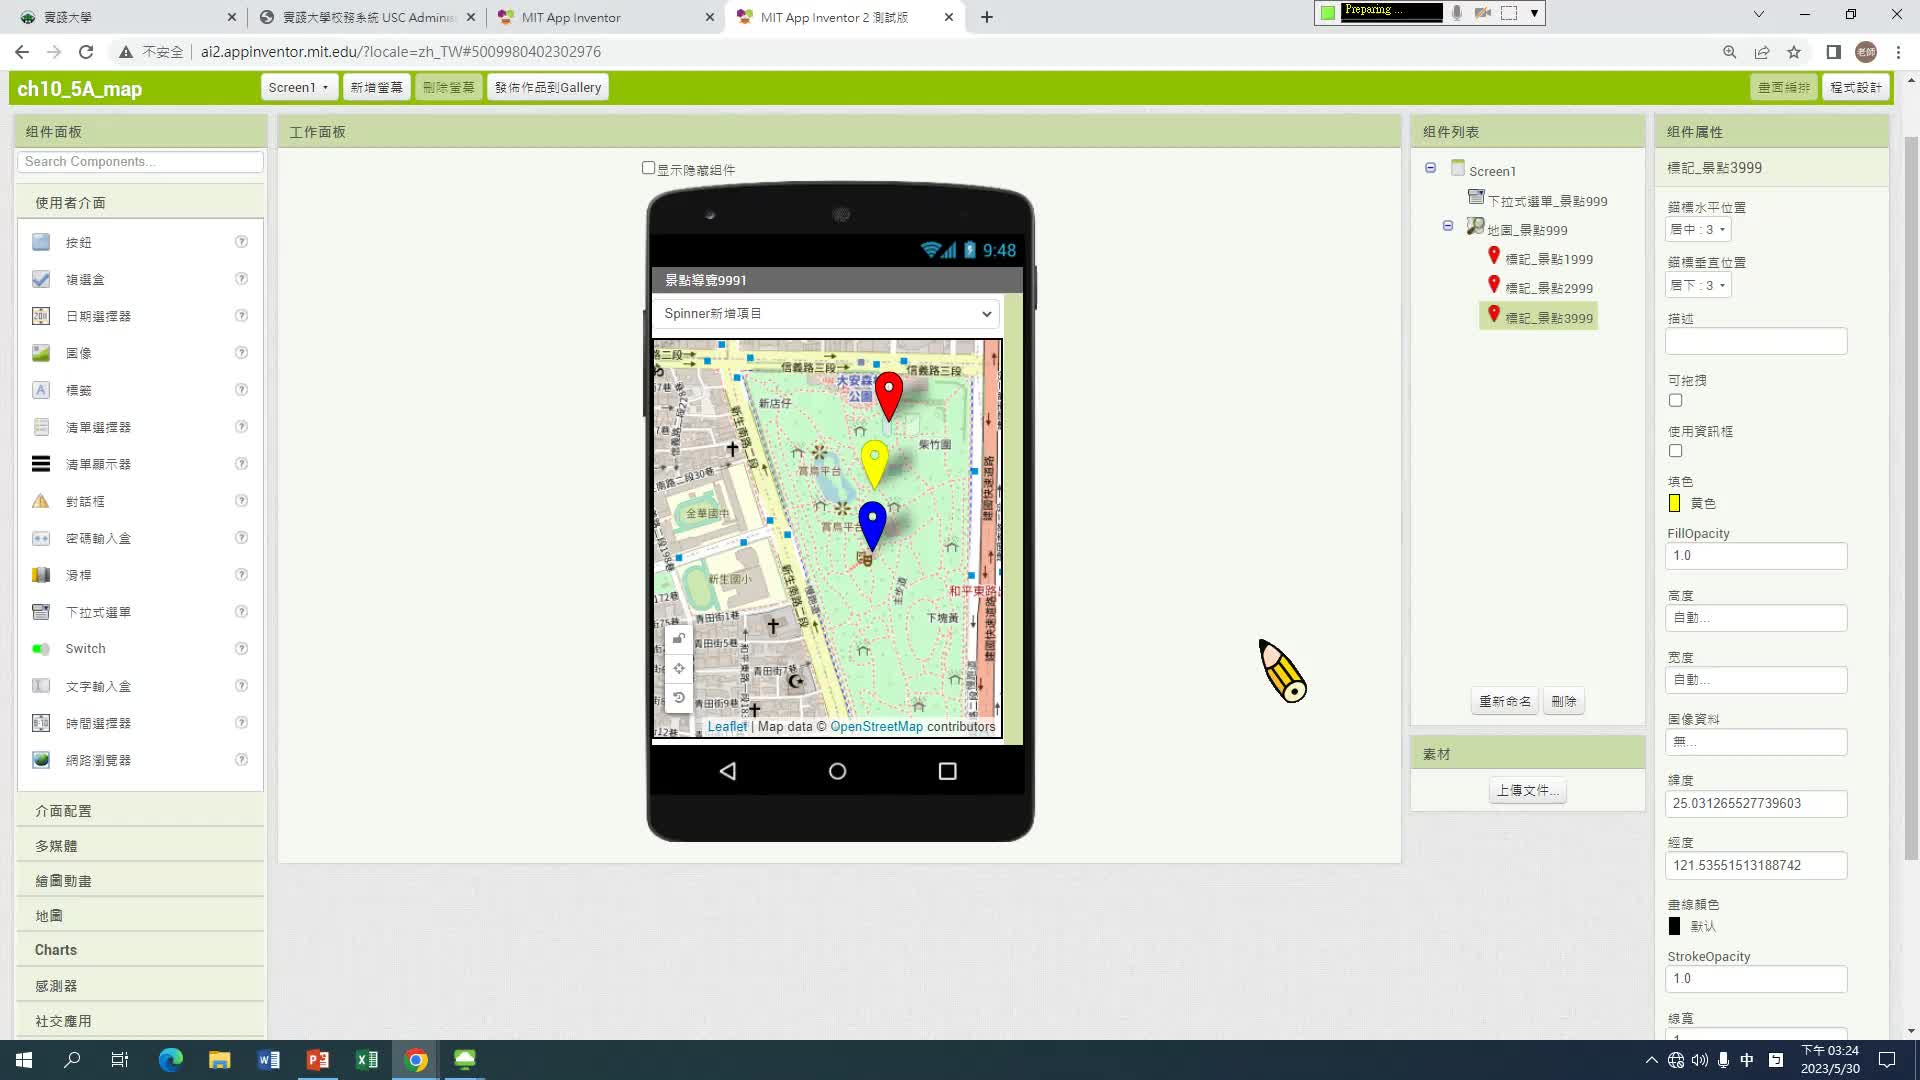The width and height of the screenshot is (1920, 1080).
Task: Open the Screen1 screen selector dropdown
Action: [298, 87]
